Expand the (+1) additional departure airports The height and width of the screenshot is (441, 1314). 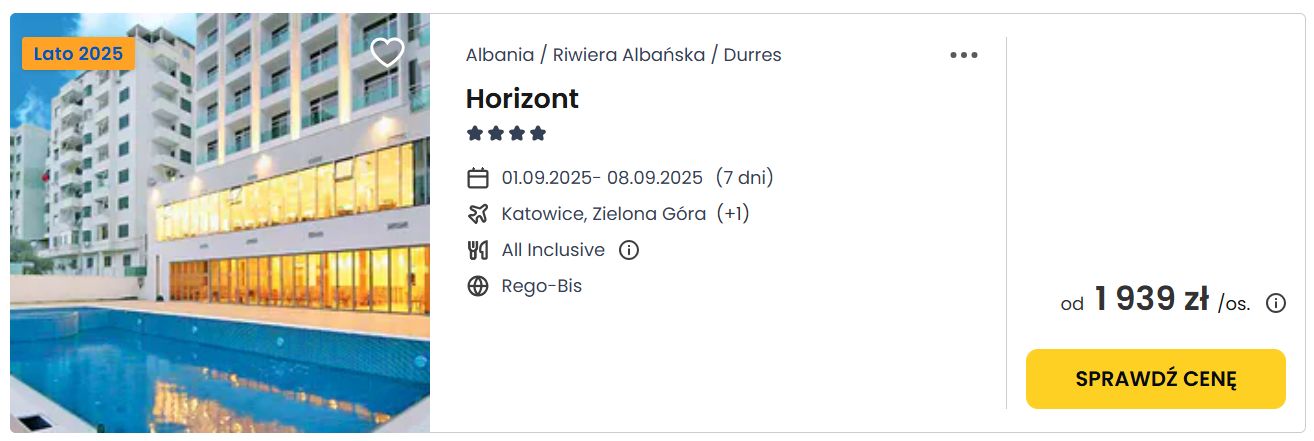coord(733,214)
